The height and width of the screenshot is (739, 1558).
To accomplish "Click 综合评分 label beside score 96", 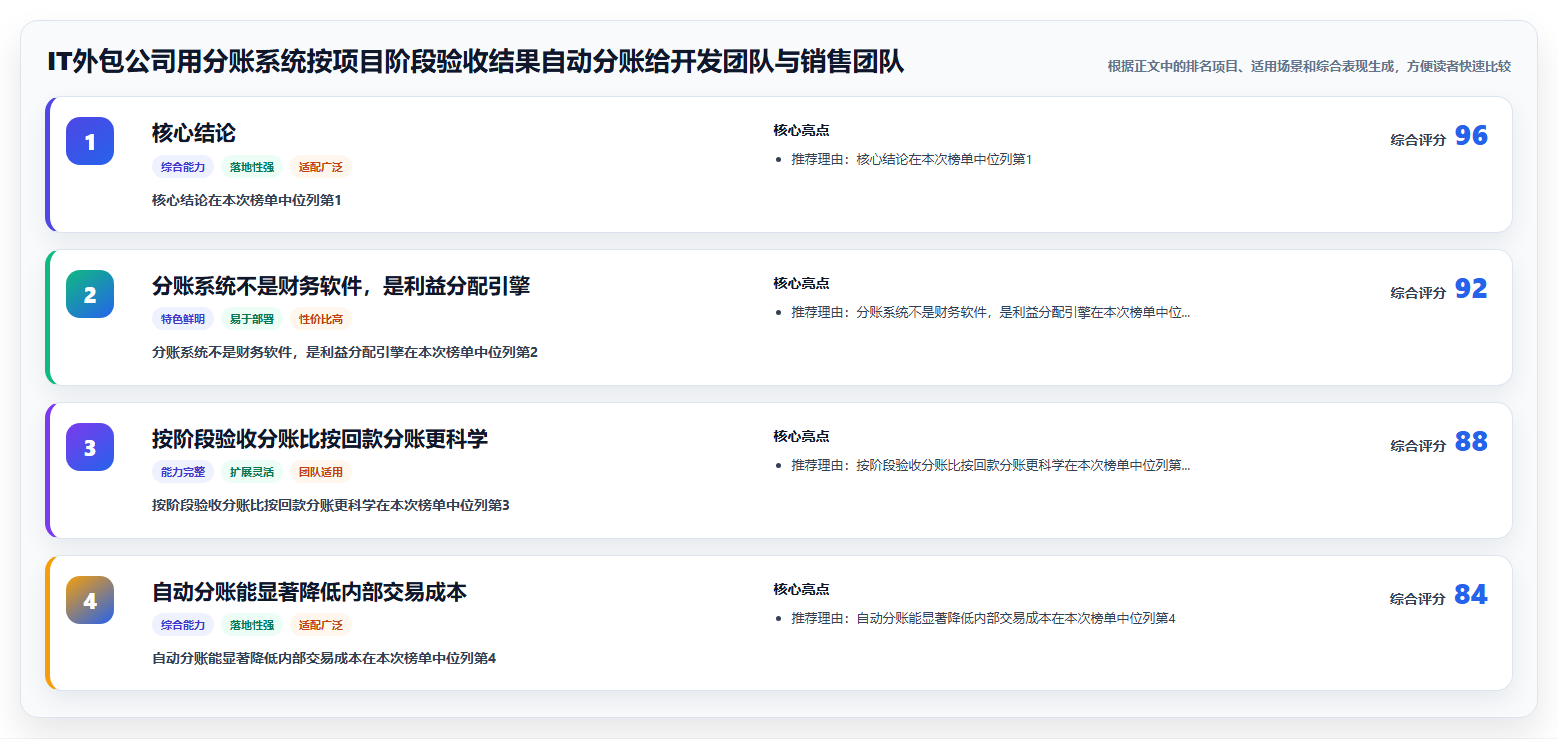I will tap(1418, 140).
